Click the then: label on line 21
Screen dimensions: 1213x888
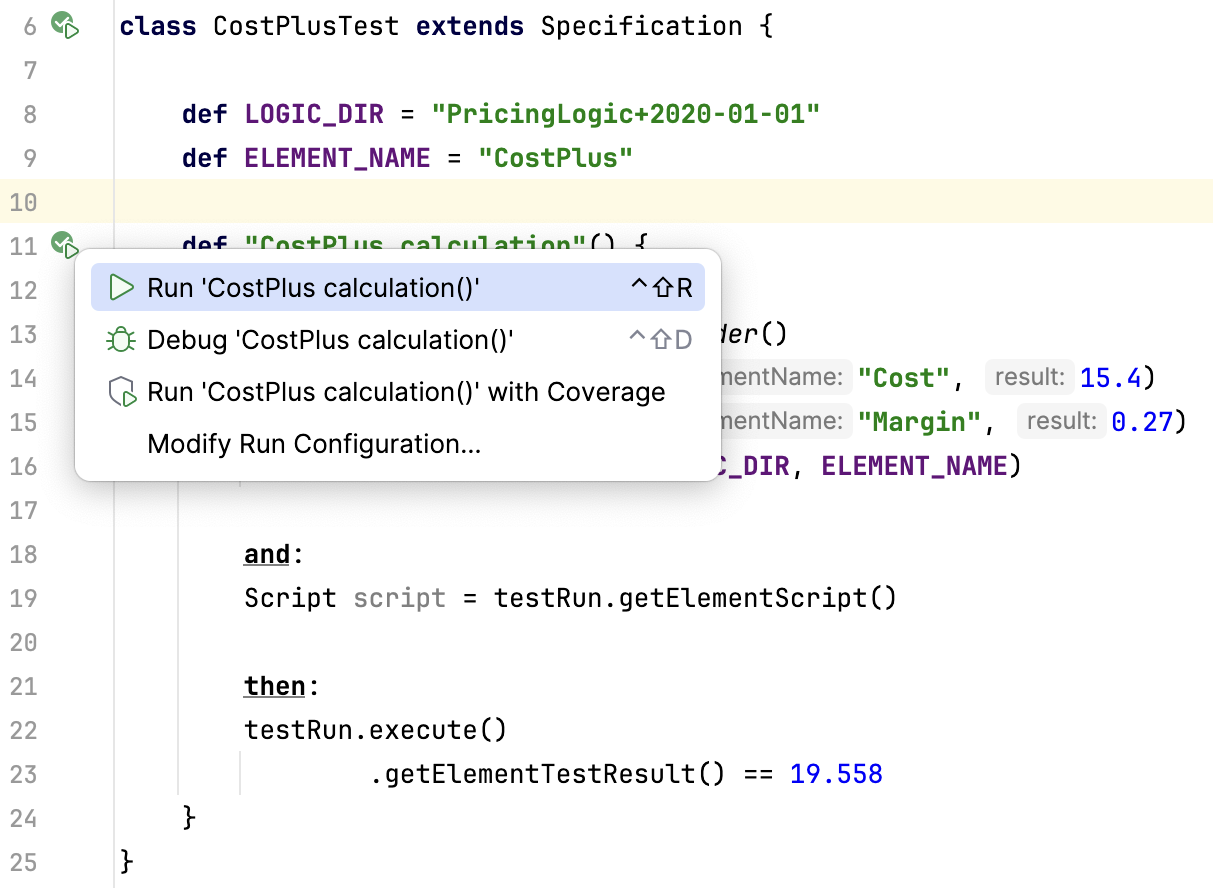[276, 686]
